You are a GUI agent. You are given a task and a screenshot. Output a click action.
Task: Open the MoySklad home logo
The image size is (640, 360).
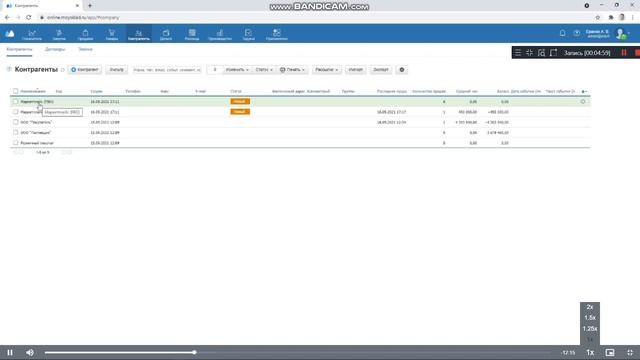[x=10, y=33]
